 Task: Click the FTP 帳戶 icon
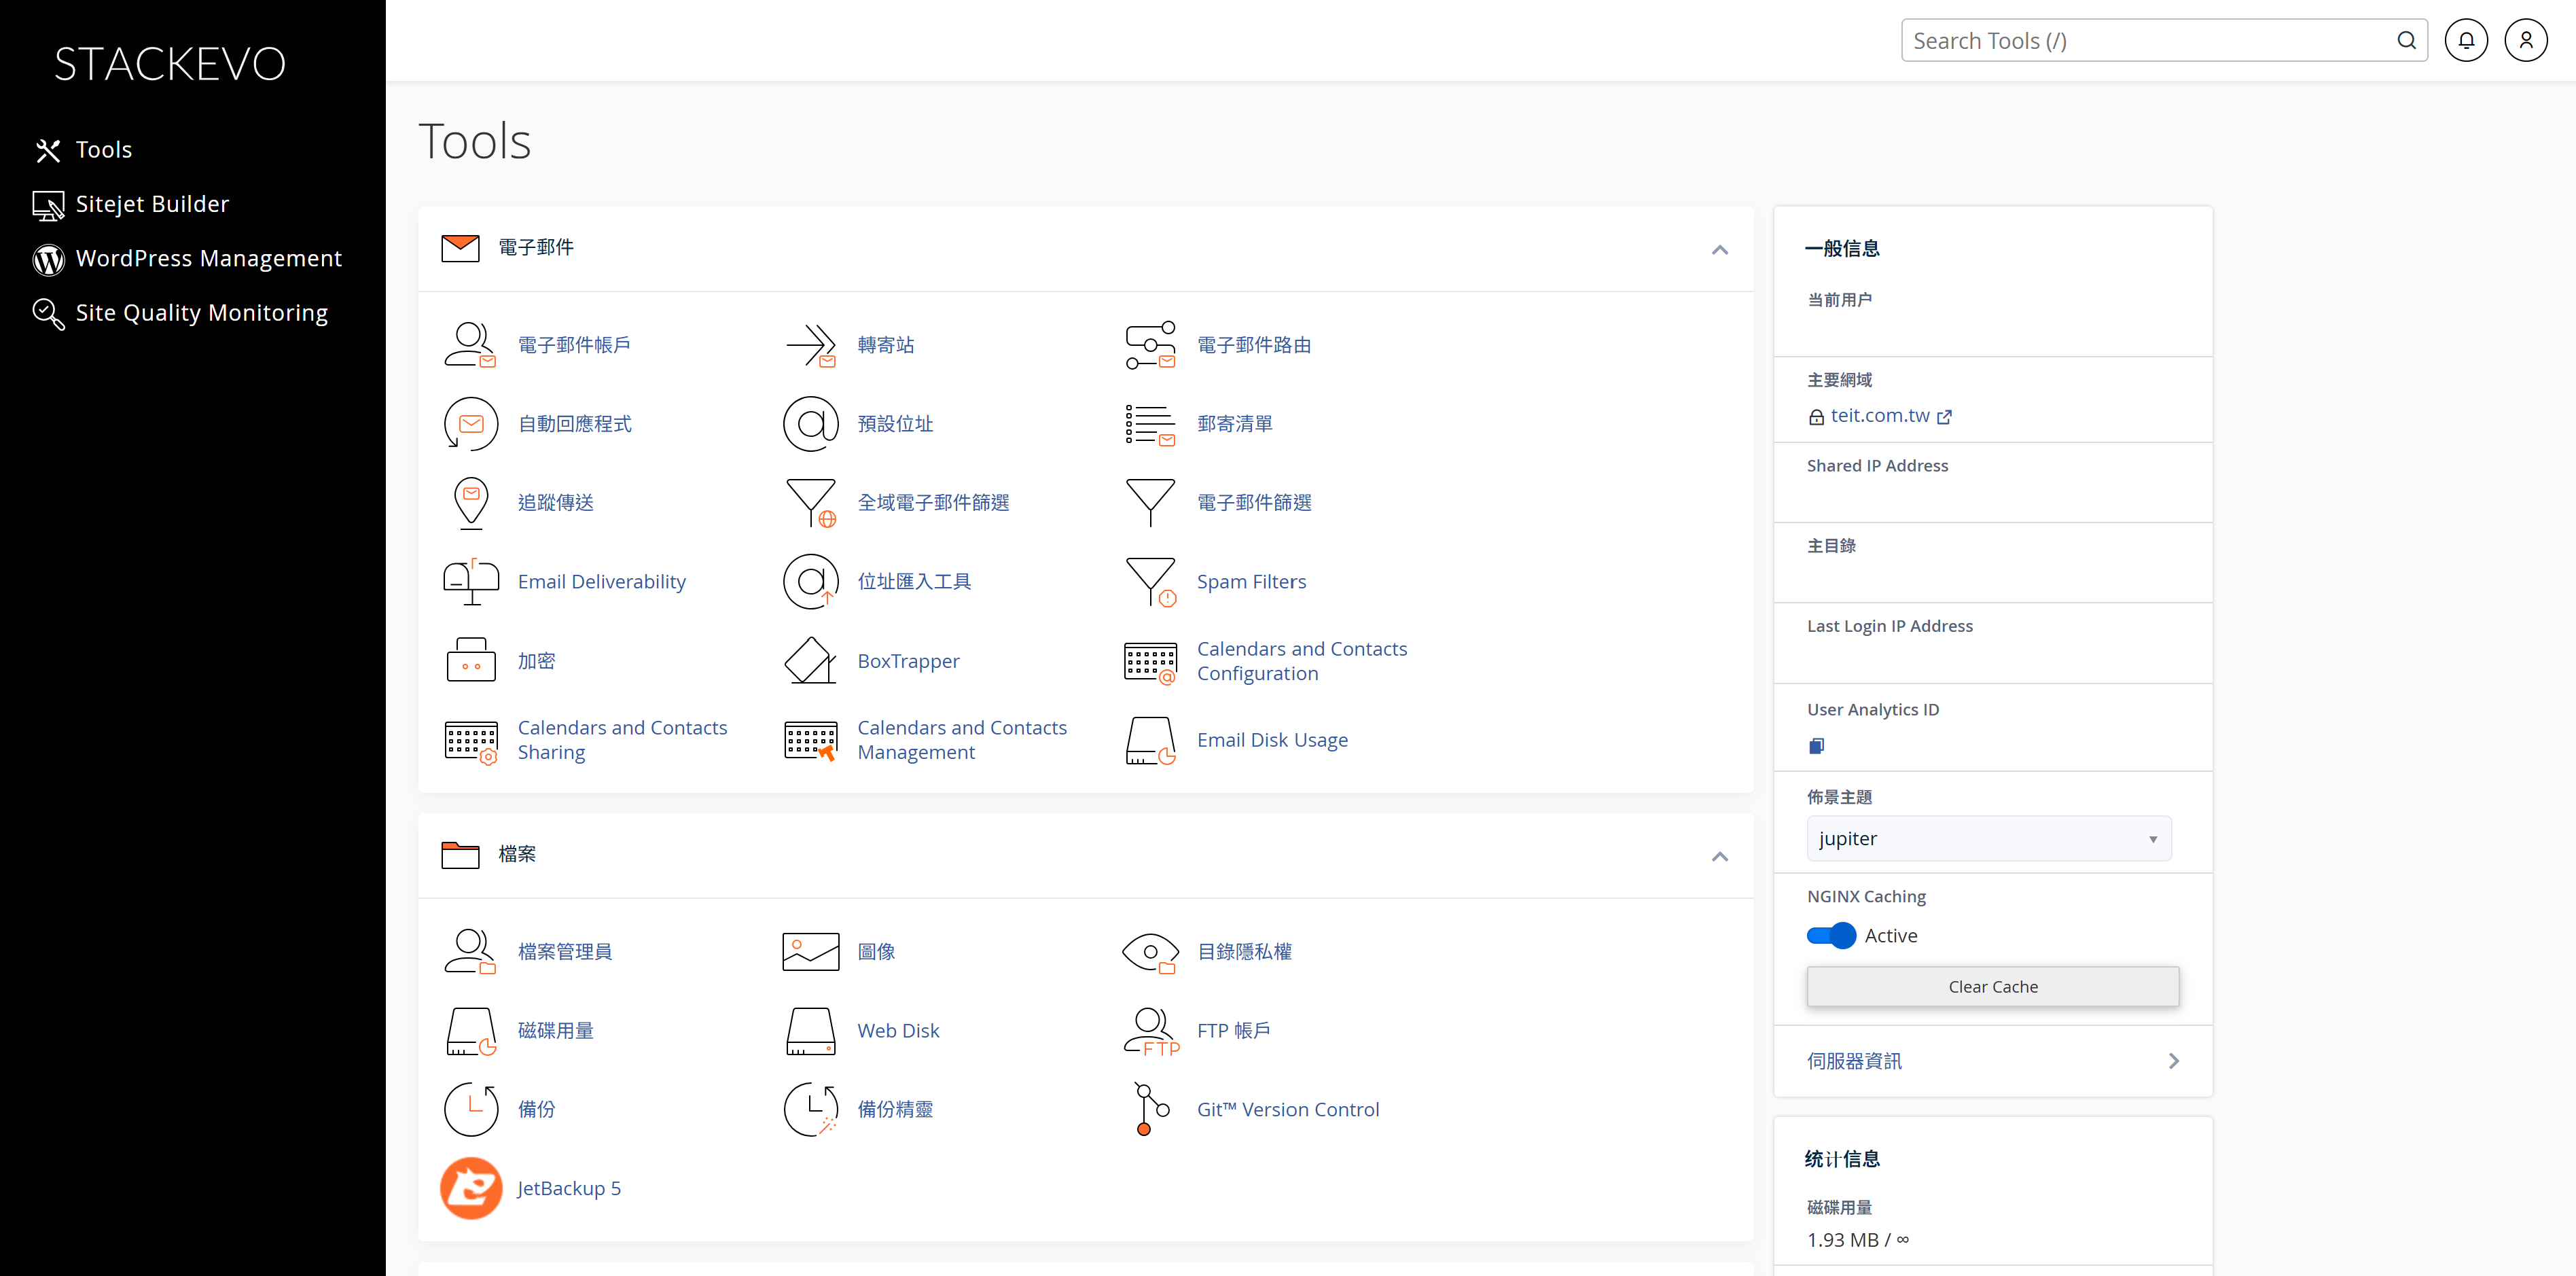pos(1150,1031)
